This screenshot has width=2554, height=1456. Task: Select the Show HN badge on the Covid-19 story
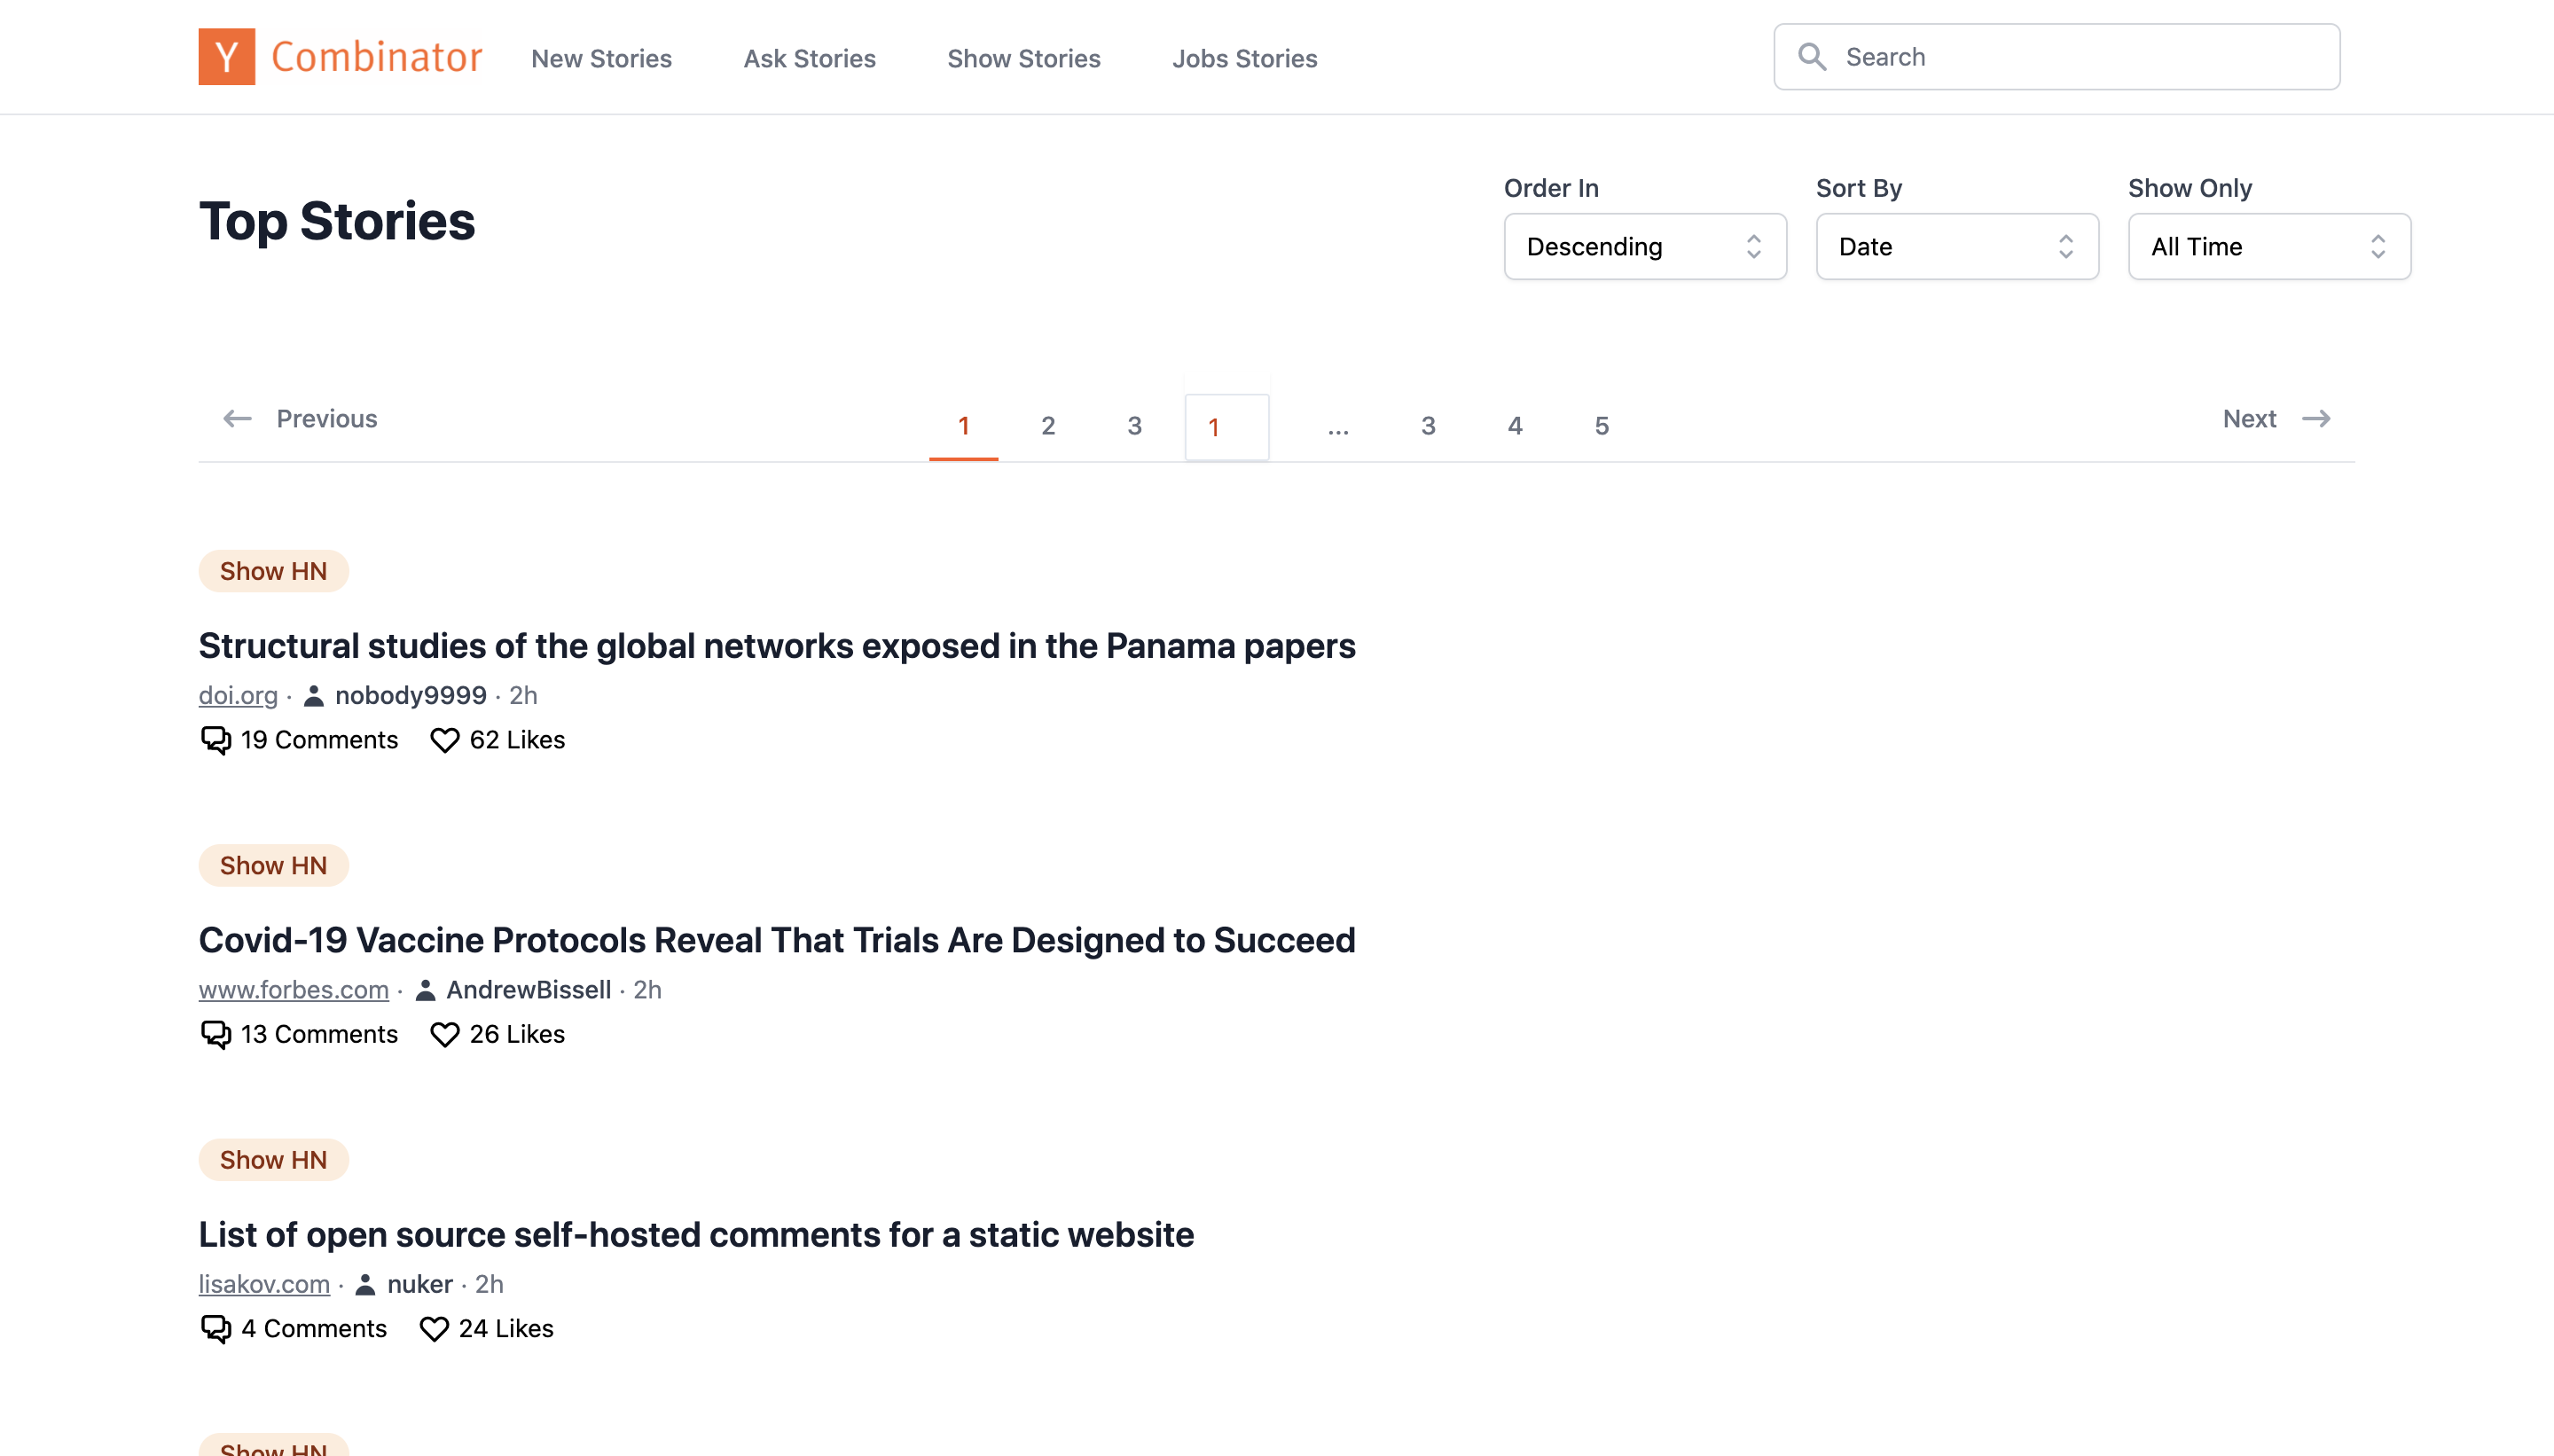272,865
